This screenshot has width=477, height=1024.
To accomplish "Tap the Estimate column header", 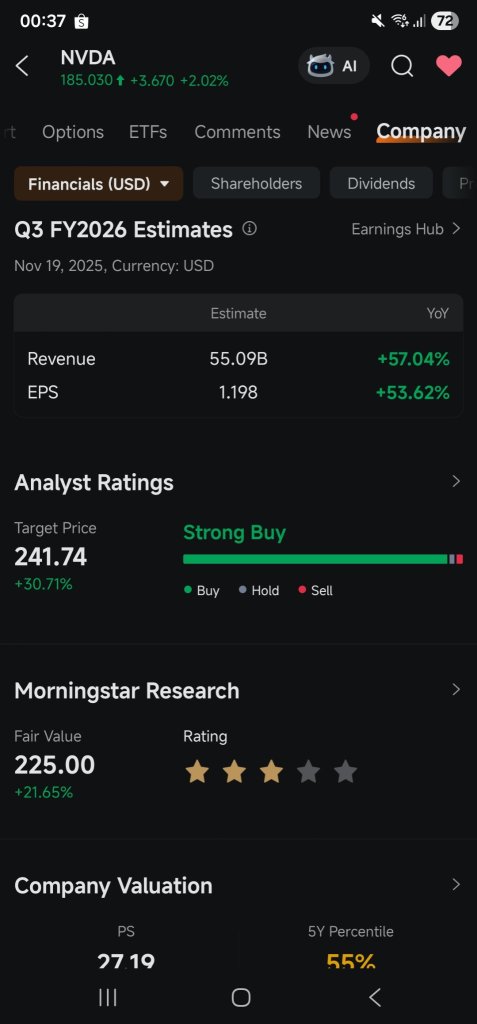I will pyautogui.click(x=238, y=313).
